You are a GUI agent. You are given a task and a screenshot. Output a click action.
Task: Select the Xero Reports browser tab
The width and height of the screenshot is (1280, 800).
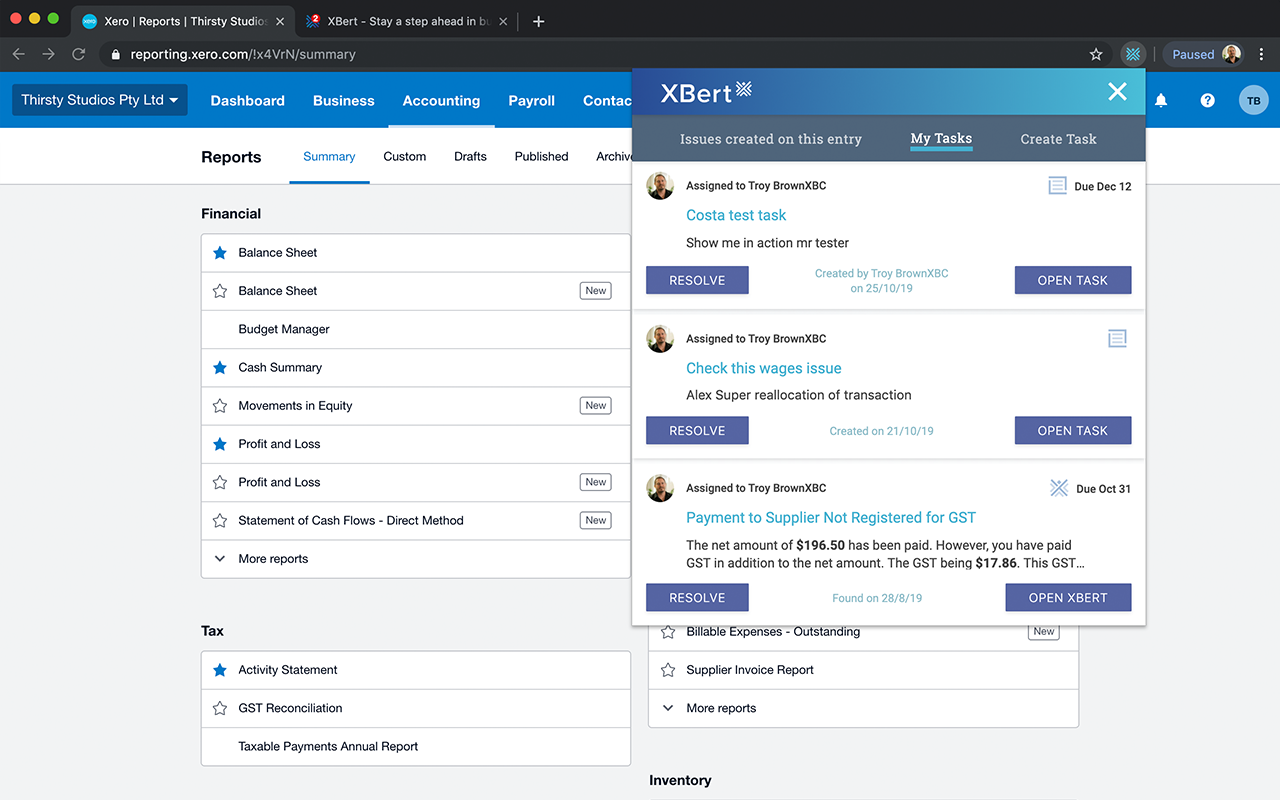183,21
